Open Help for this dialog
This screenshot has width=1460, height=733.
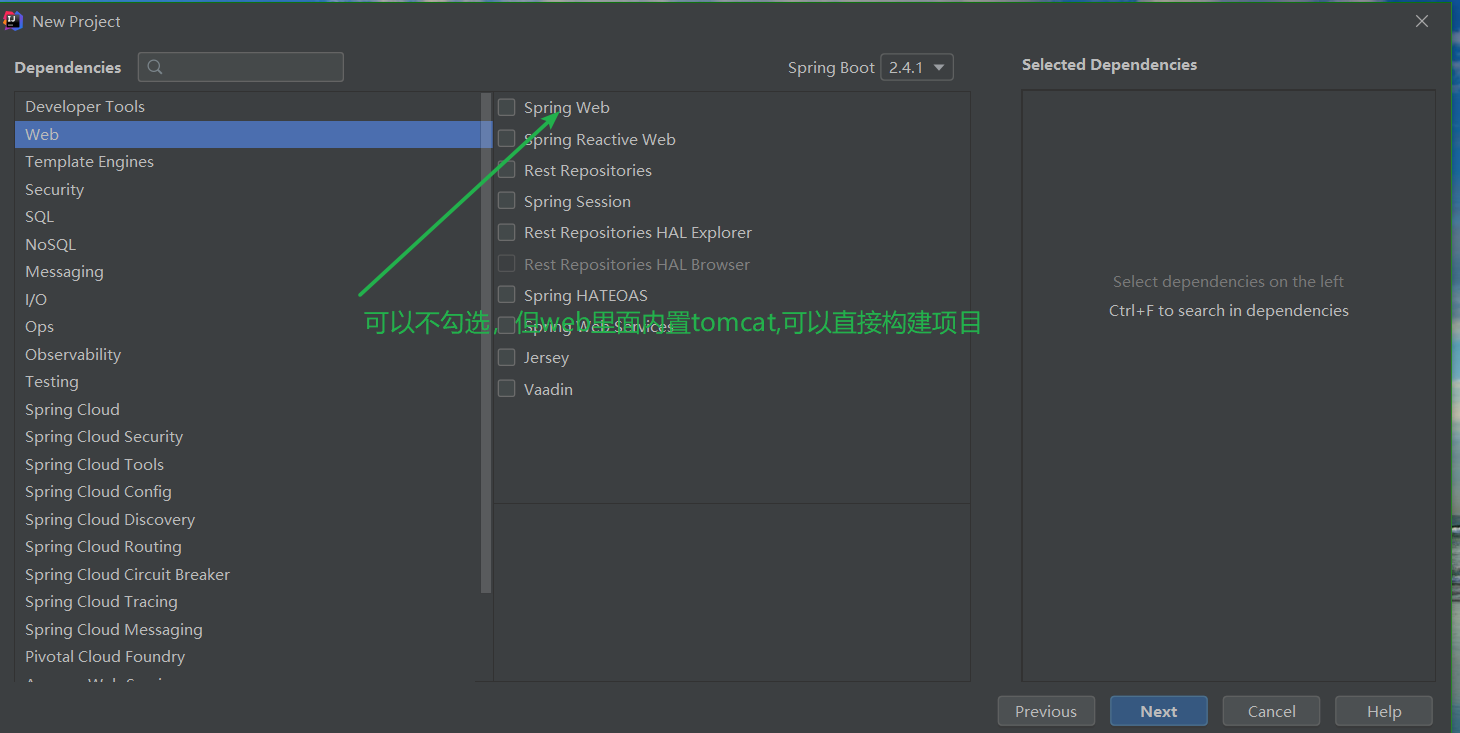(x=1384, y=711)
